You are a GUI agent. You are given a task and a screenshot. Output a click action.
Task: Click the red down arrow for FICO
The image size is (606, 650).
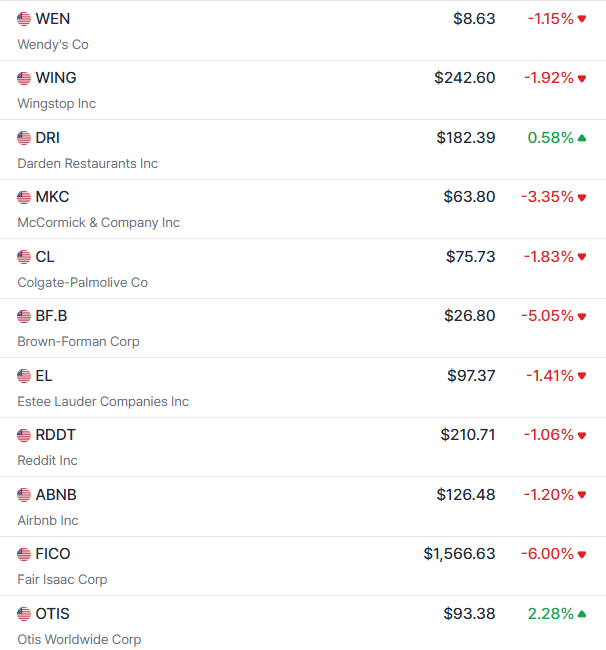pyautogui.click(x=582, y=554)
